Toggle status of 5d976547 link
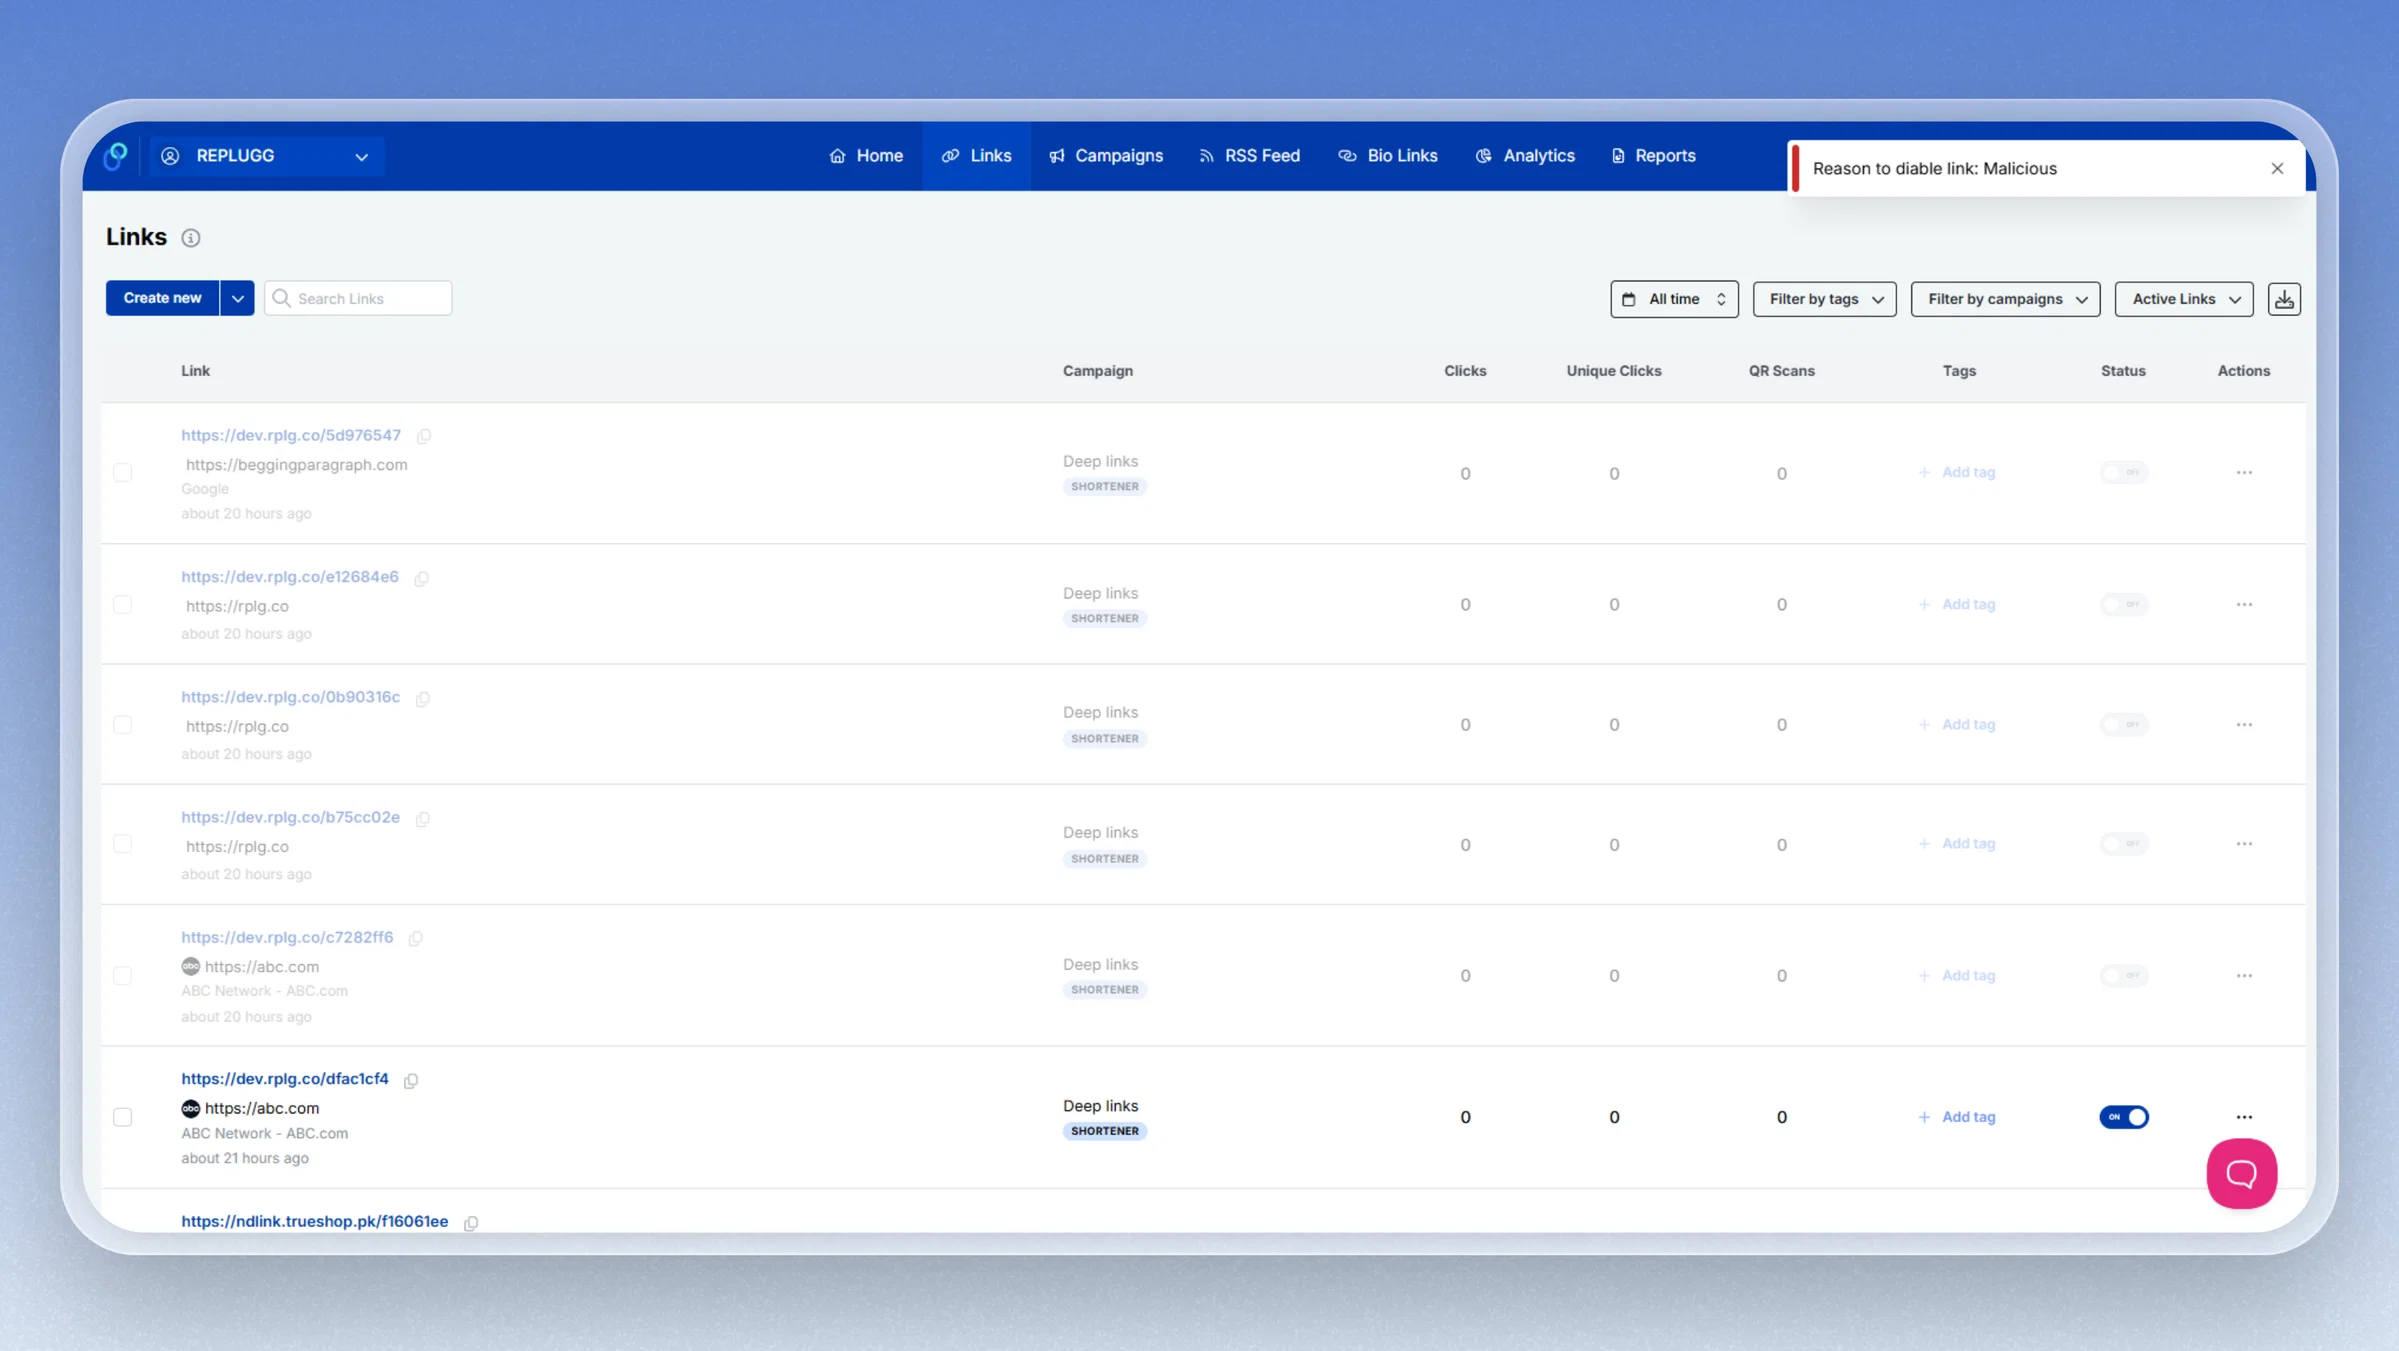This screenshot has height=1351, width=2399. (2124, 472)
